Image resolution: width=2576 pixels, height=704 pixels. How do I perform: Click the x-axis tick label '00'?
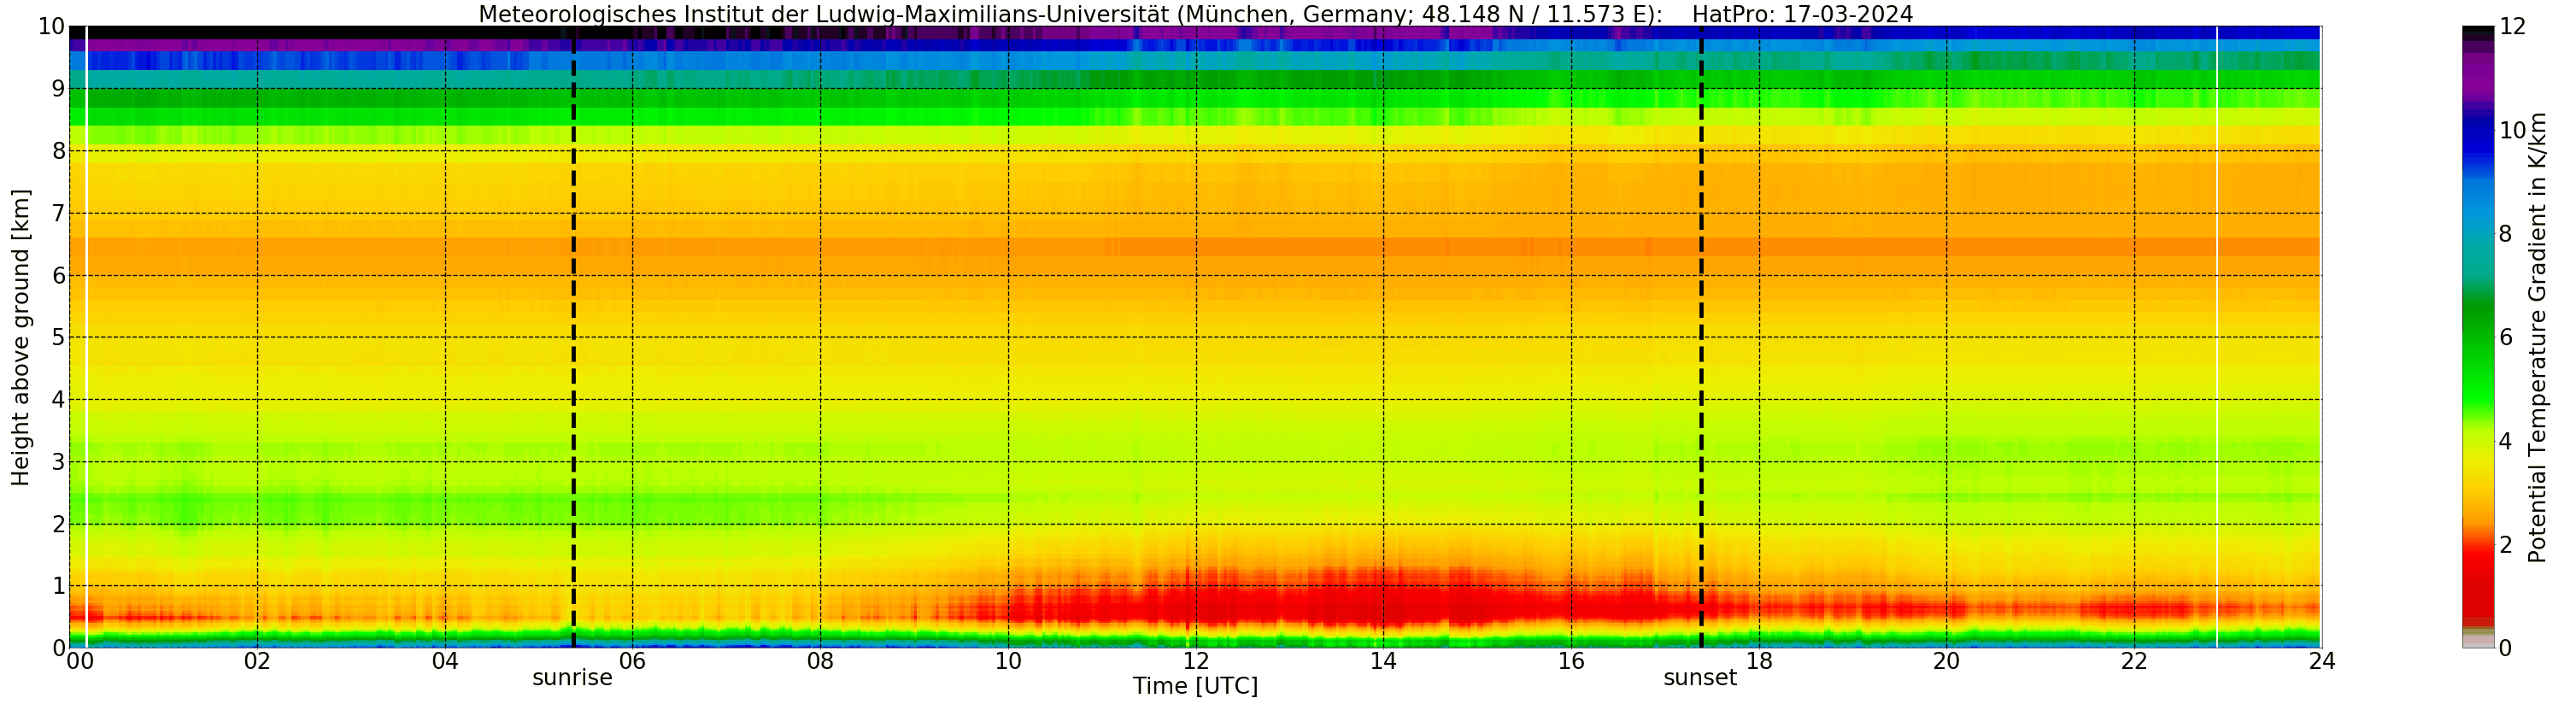(x=80, y=661)
